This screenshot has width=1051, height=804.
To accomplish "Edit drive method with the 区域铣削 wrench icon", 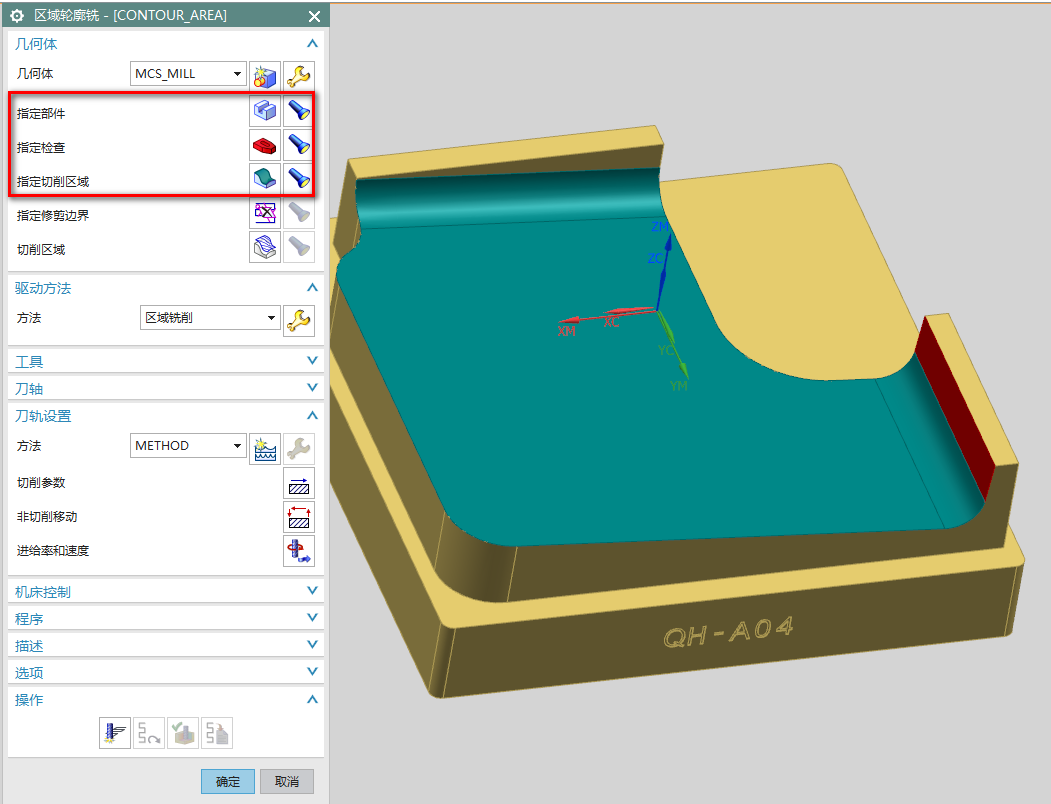I will click(x=299, y=319).
